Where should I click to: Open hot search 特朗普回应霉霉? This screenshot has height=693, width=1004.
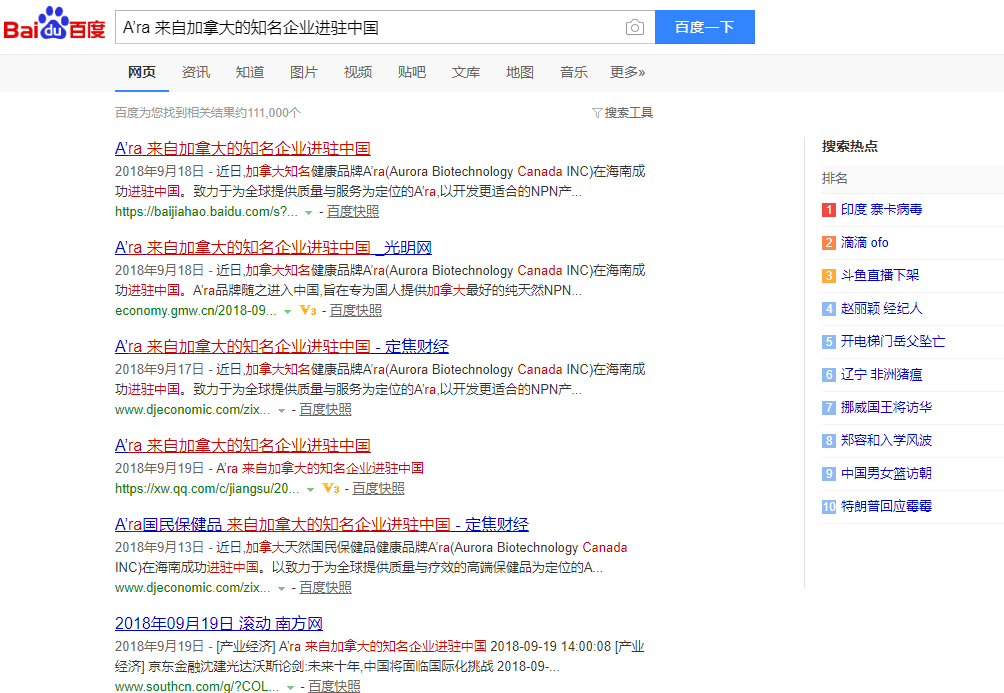tap(886, 507)
